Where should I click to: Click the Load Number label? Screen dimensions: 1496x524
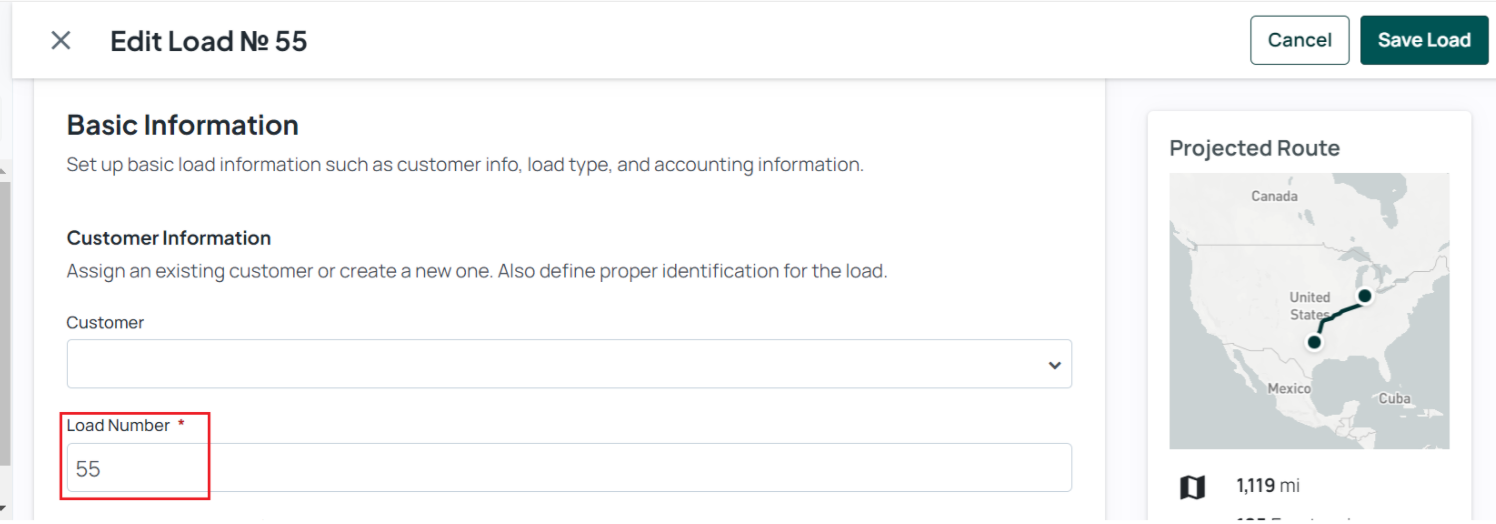118,425
